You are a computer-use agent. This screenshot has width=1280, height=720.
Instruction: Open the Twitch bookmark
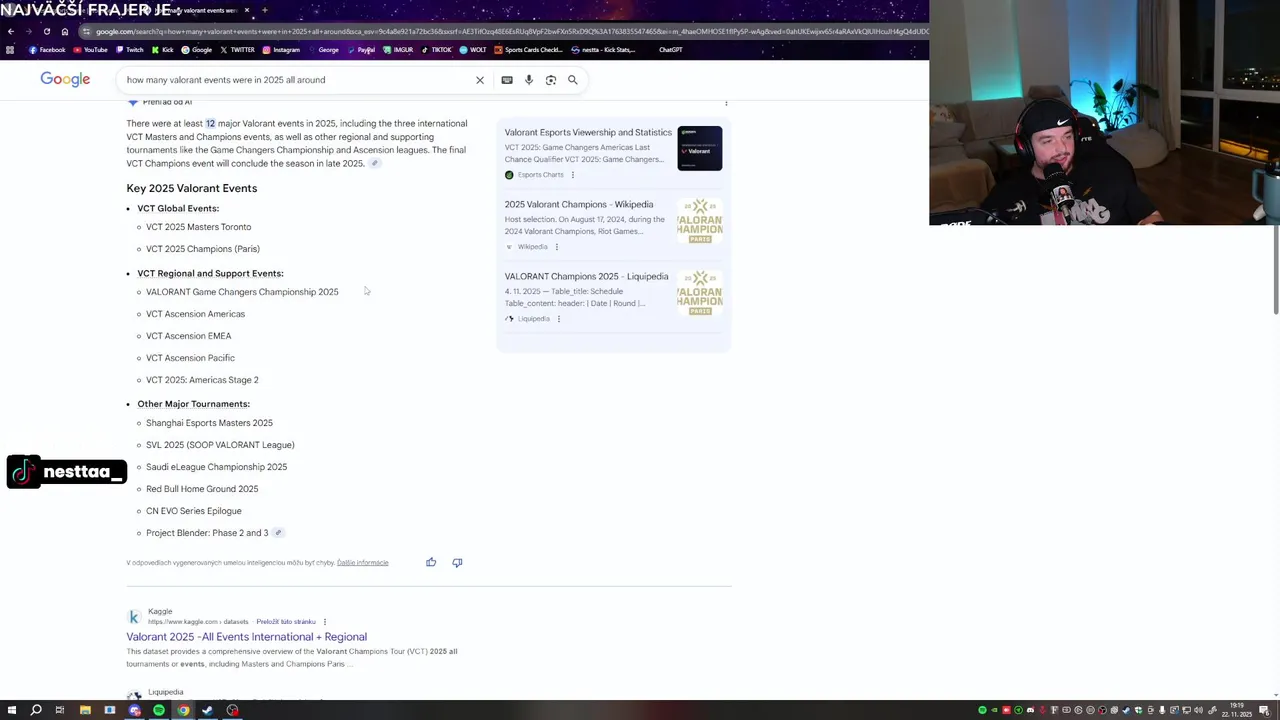[x=130, y=50]
